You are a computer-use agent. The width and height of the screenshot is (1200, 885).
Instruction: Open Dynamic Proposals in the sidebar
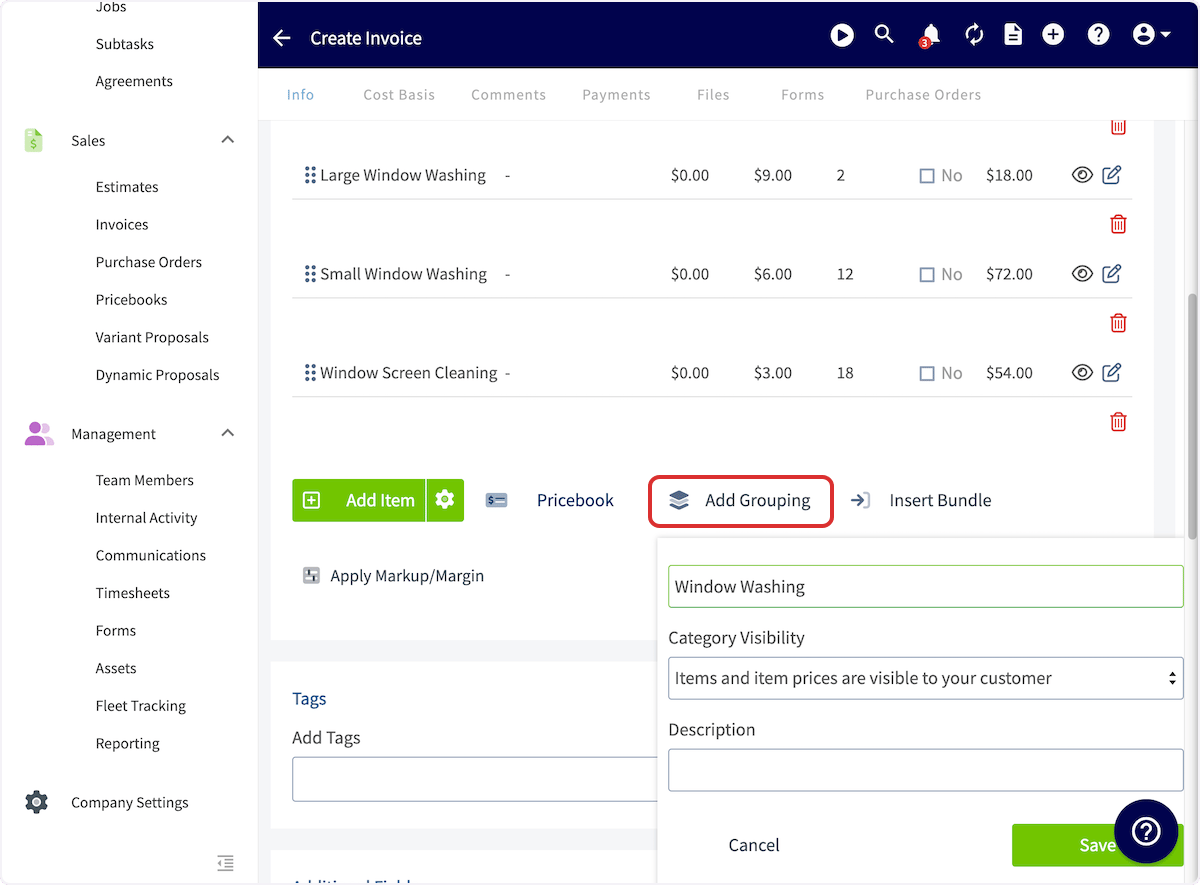(157, 375)
